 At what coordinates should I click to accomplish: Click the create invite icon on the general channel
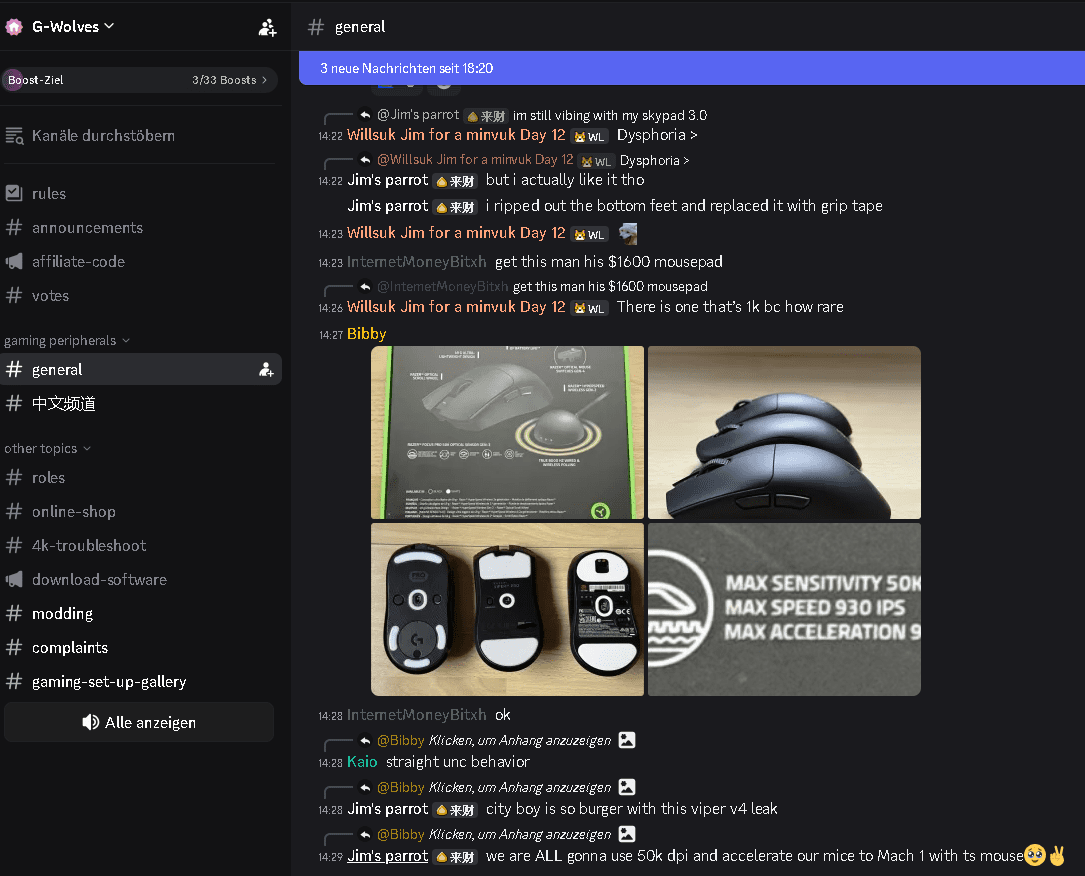pos(266,369)
